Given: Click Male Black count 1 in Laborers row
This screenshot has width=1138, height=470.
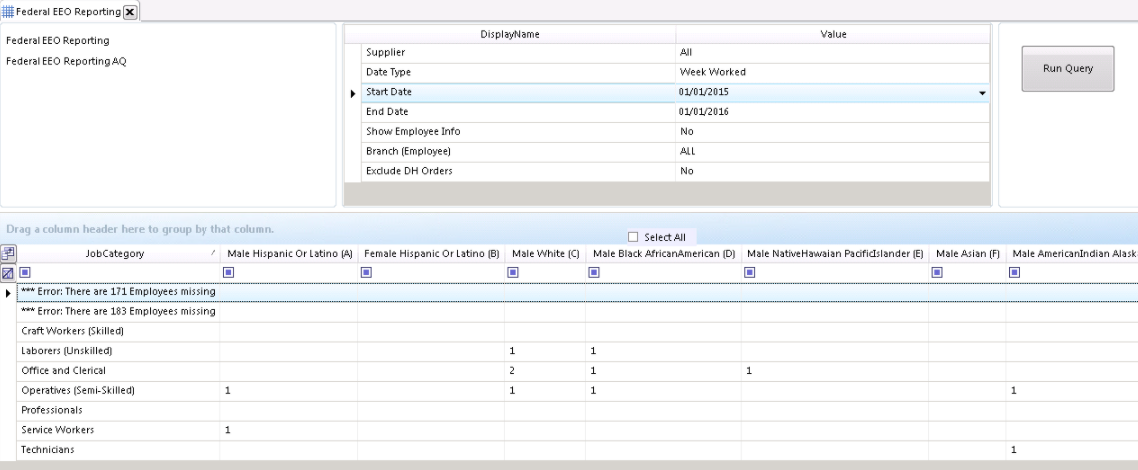Looking at the screenshot, I should 593,351.
